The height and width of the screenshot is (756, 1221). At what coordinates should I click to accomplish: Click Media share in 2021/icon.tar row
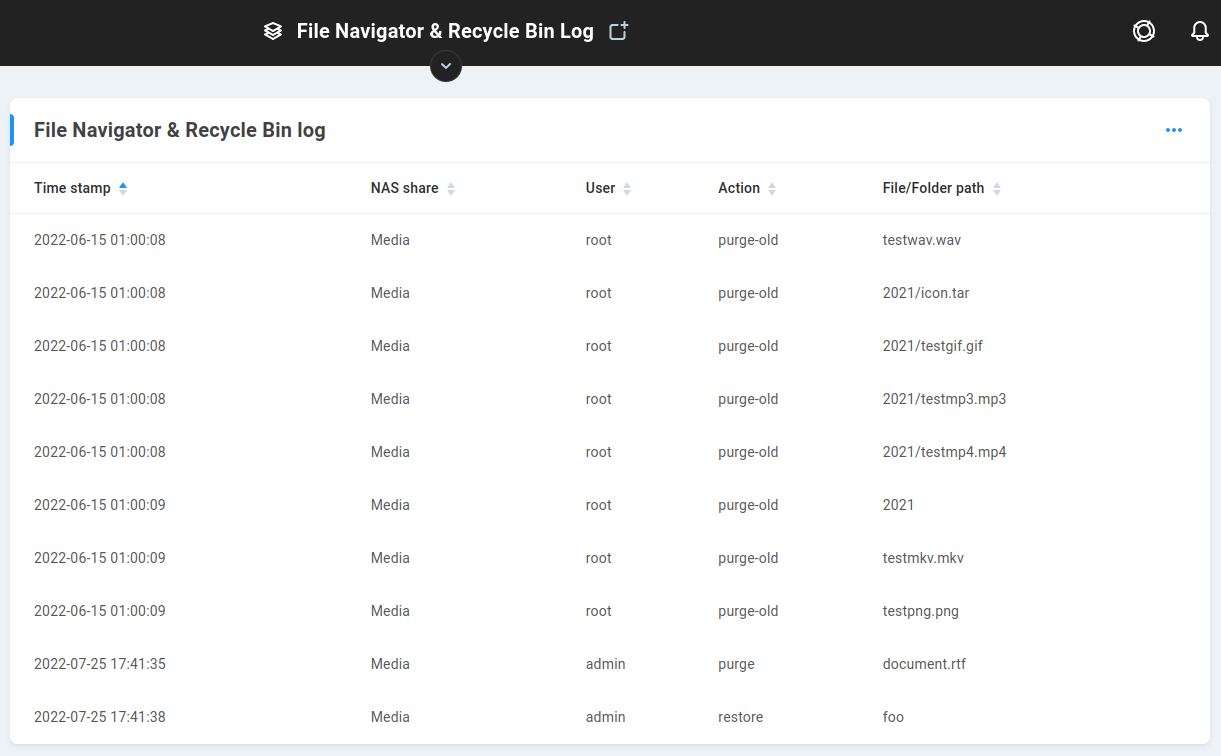click(x=390, y=293)
